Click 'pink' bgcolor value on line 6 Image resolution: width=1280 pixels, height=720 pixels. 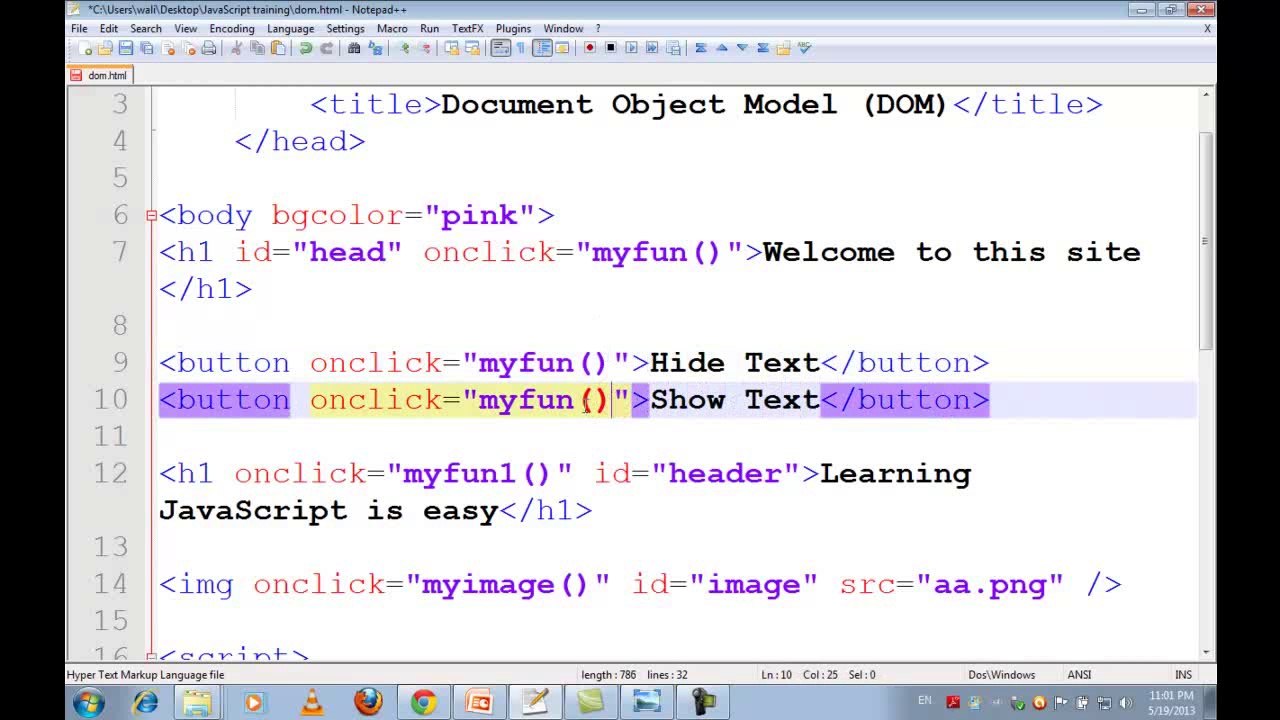click(x=479, y=216)
